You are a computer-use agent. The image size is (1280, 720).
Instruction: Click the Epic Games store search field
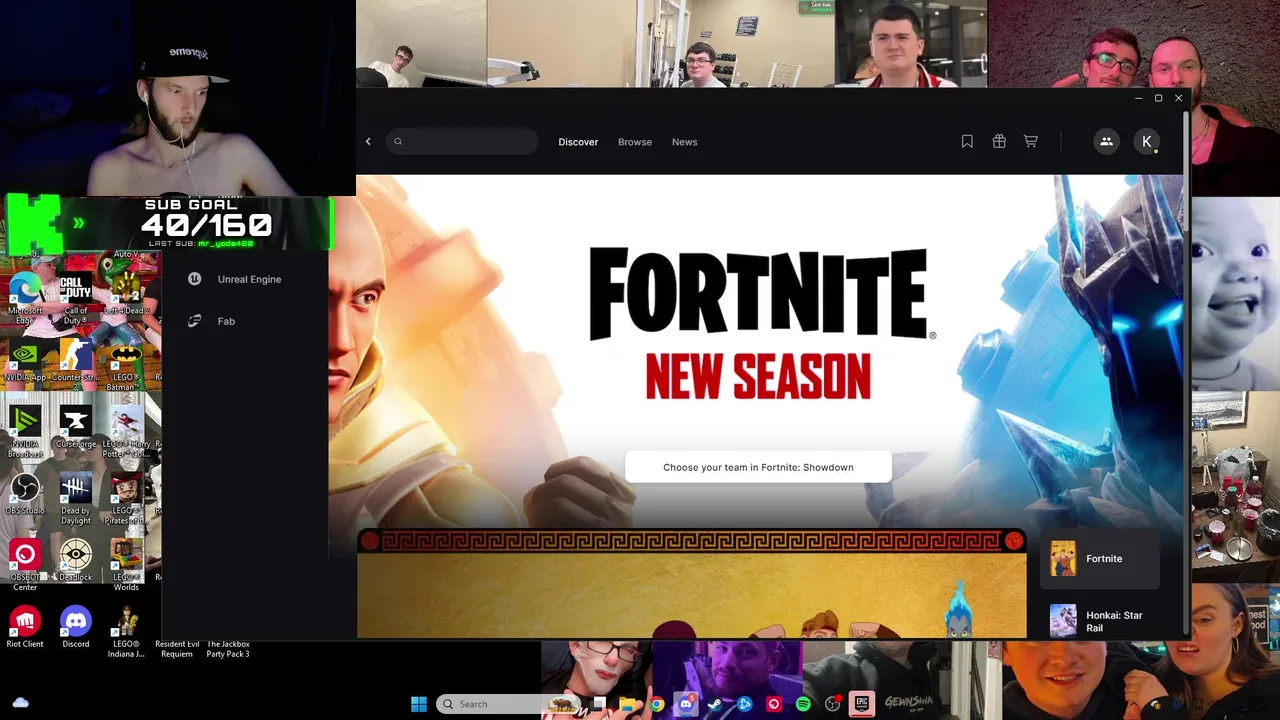pyautogui.click(x=462, y=142)
